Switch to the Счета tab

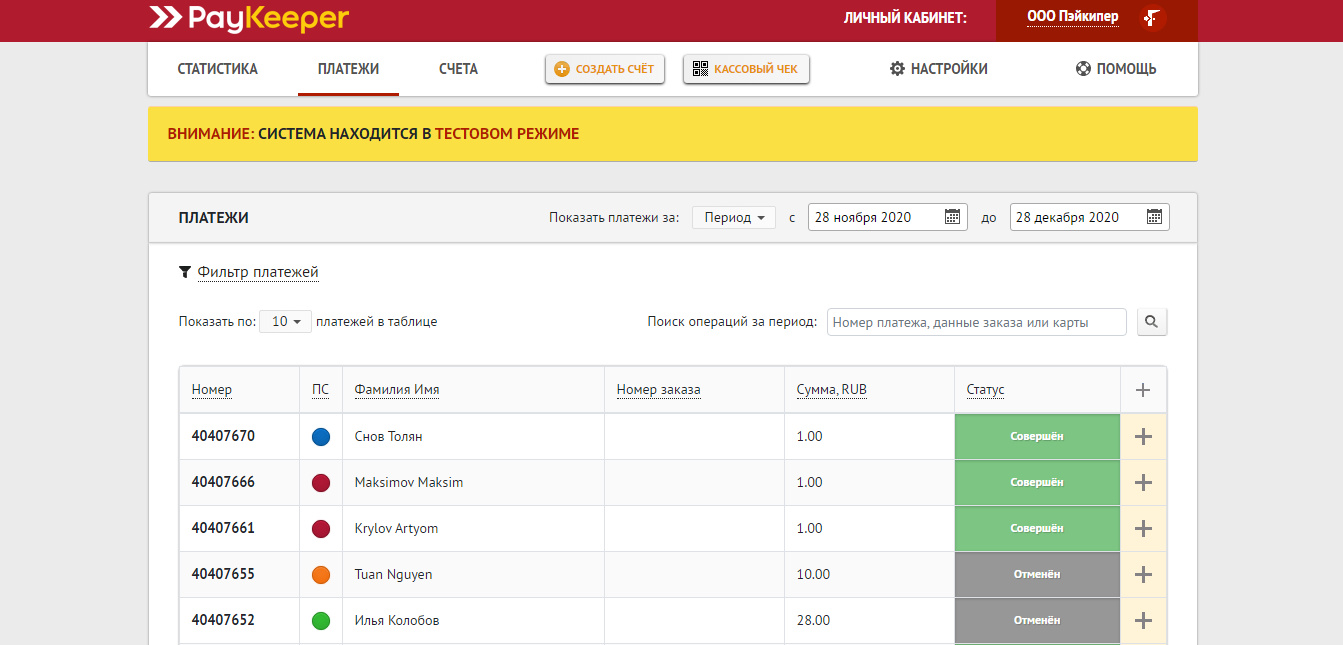pyautogui.click(x=458, y=69)
